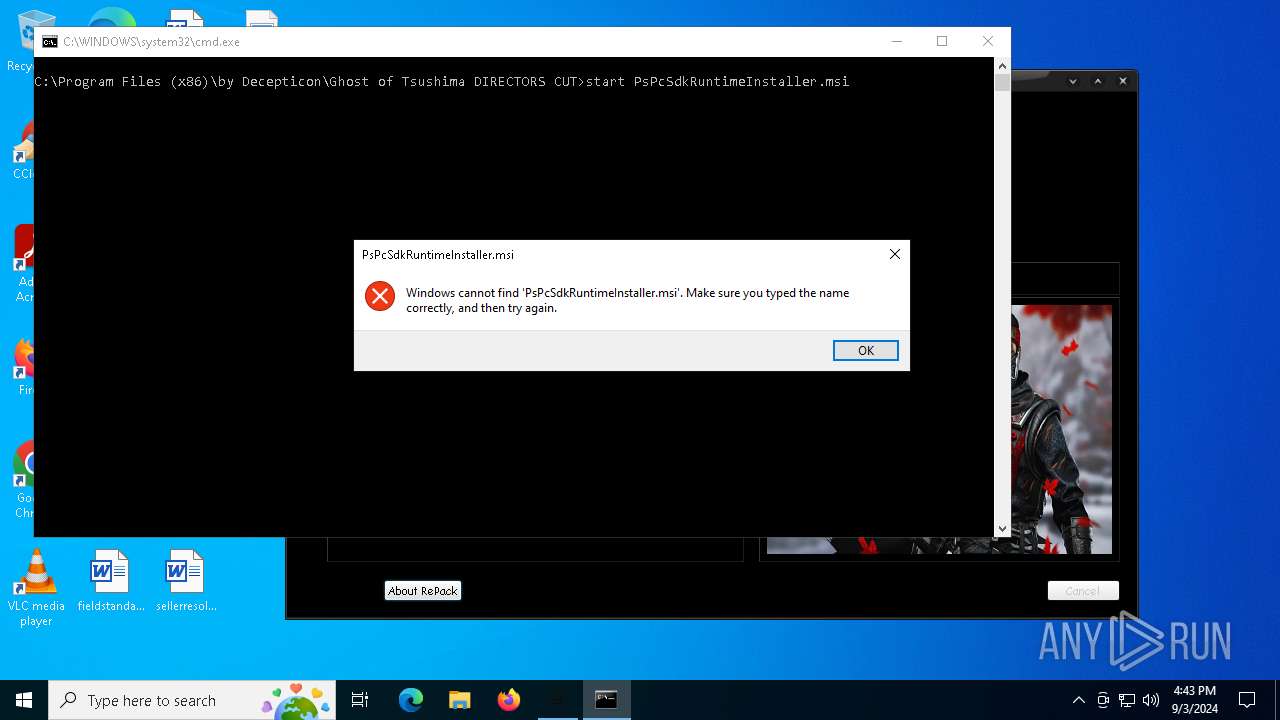Screen dimensions: 1280x720
Task: Launch Firefox from the taskbar
Action: coord(508,700)
